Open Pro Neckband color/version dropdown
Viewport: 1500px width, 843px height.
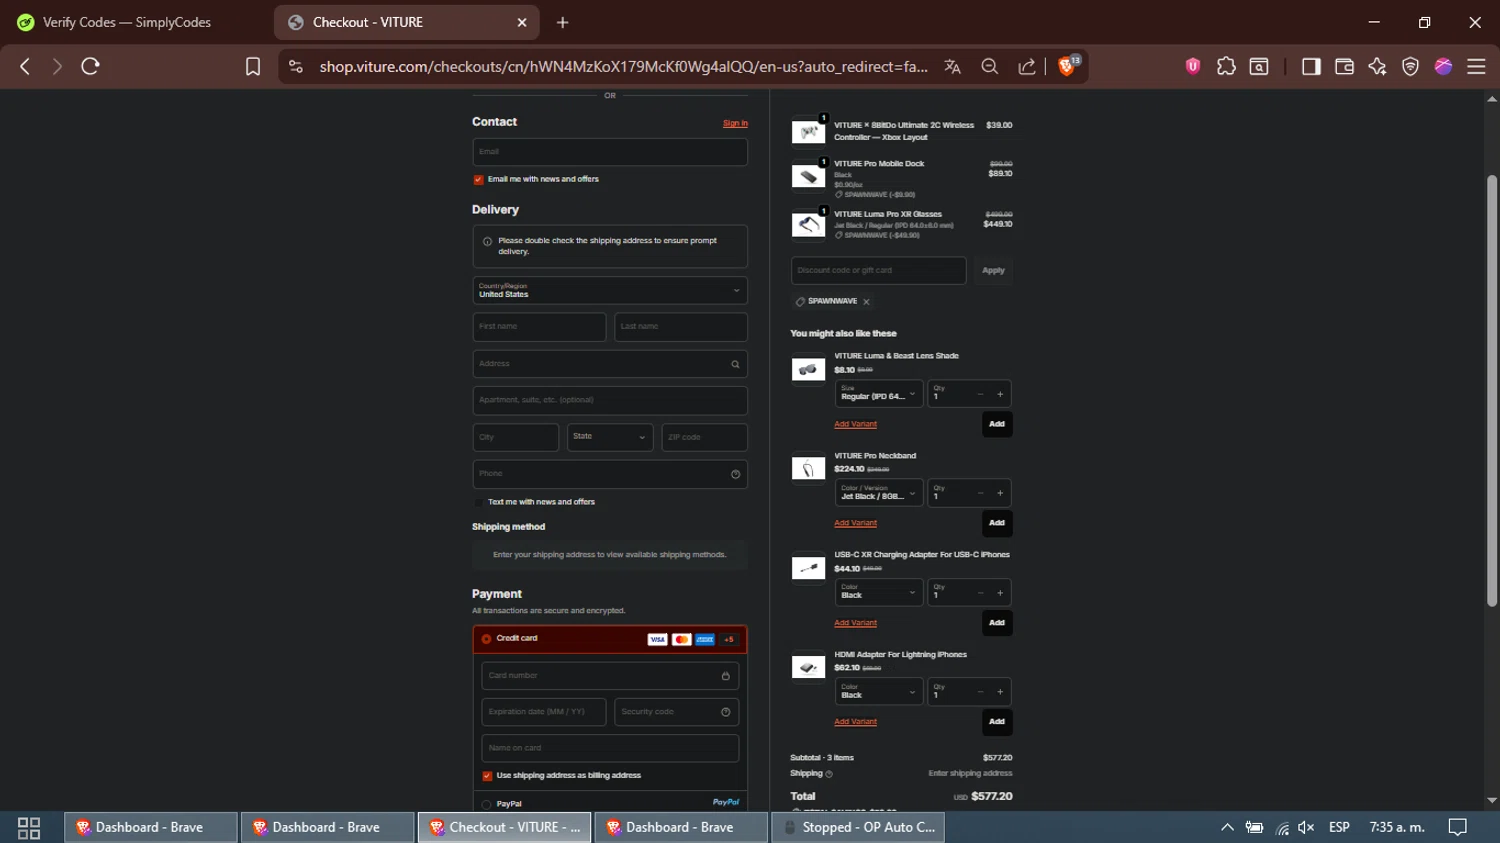pos(879,493)
